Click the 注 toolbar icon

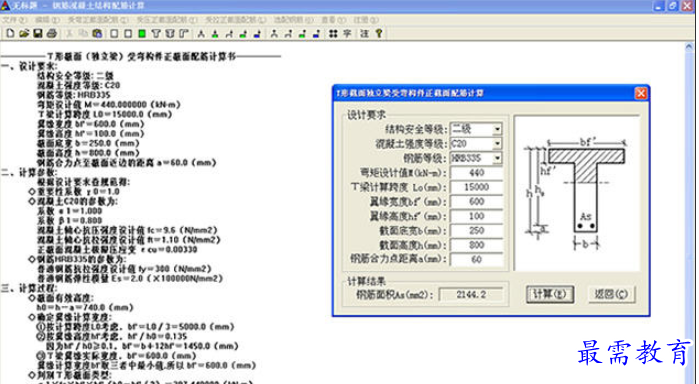click(x=364, y=33)
